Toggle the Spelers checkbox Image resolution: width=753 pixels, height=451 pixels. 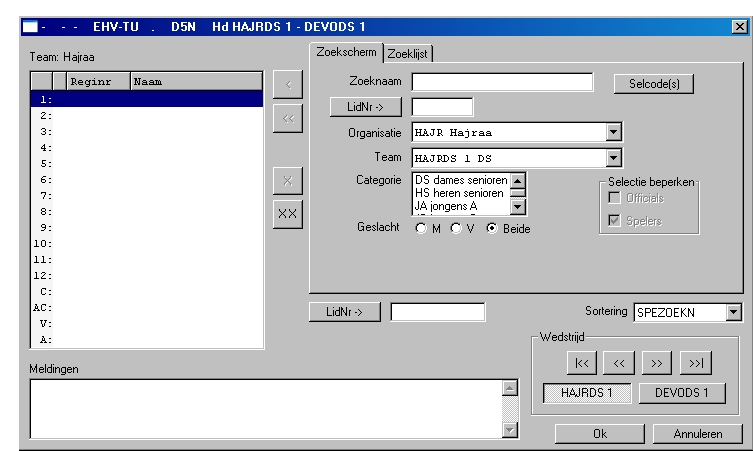tap(614, 220)
